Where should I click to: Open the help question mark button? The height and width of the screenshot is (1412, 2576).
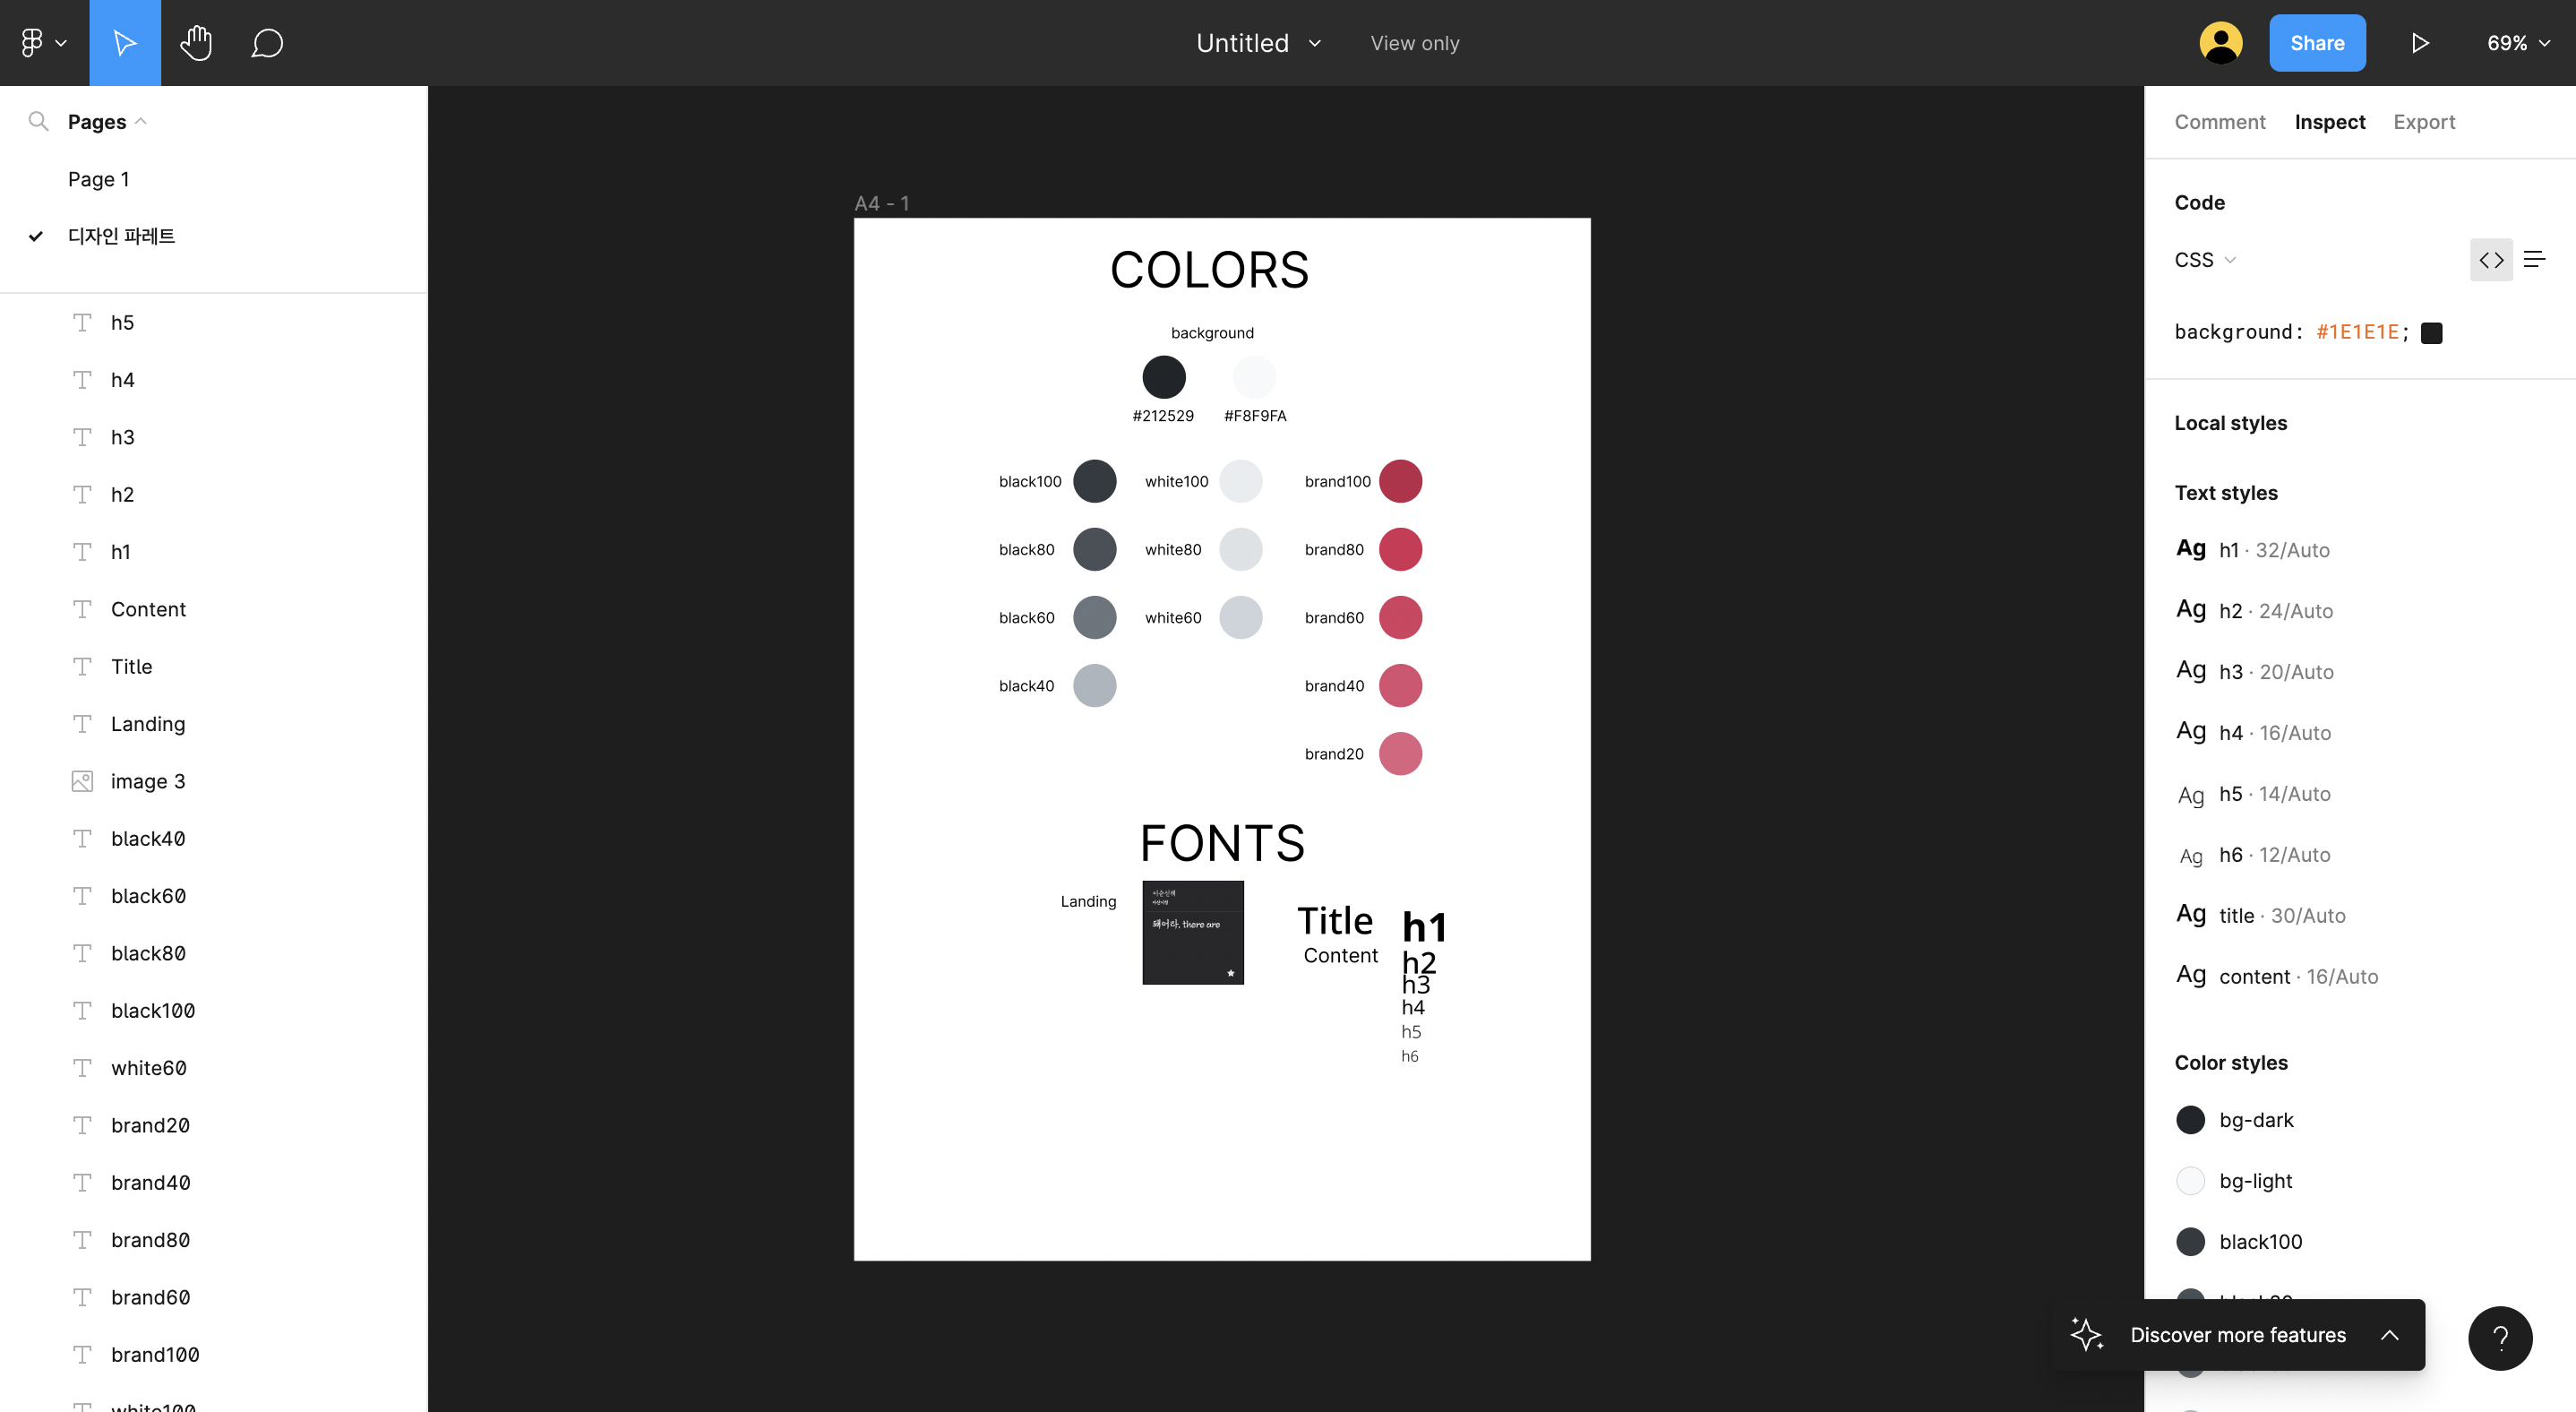(2499, 1338)
